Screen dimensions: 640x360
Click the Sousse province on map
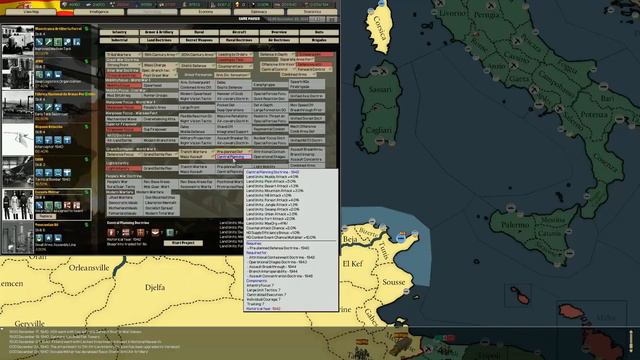pyautogui.click(x=393, y=282)
